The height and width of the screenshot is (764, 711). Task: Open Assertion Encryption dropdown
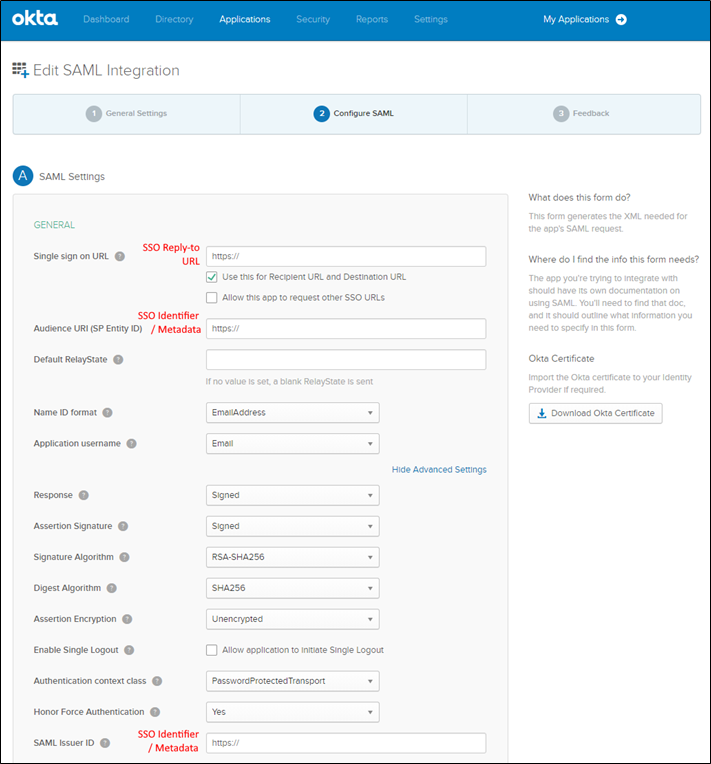[x=292, y=619]
